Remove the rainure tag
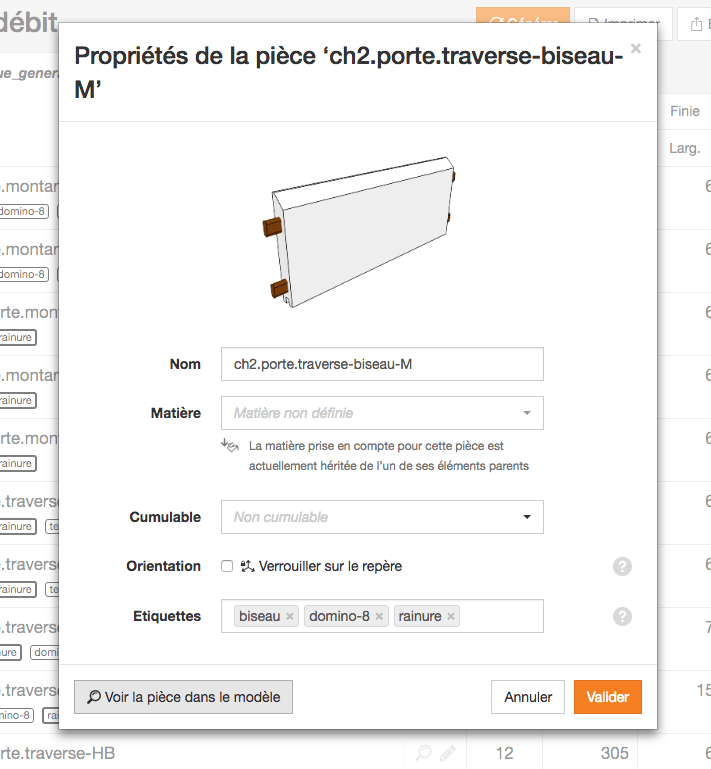 point(451,616)
